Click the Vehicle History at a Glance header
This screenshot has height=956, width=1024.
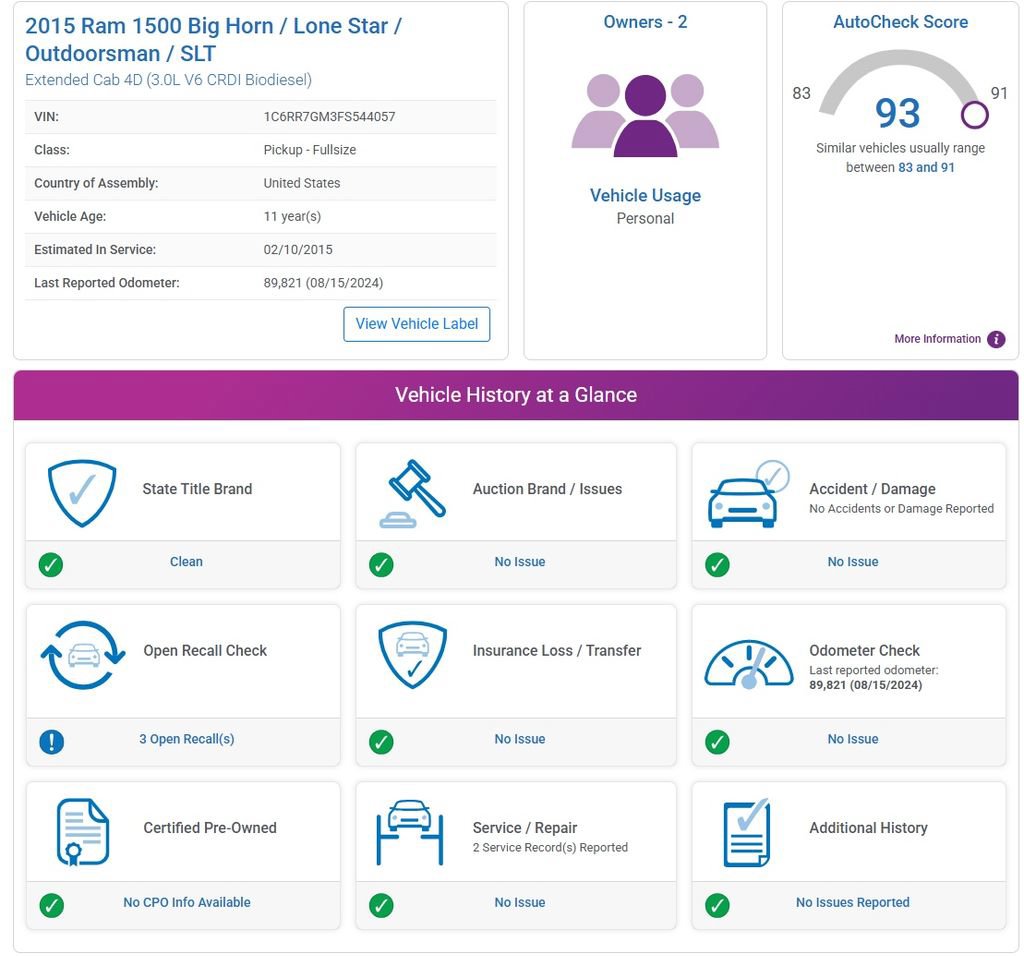coord(516,395)
